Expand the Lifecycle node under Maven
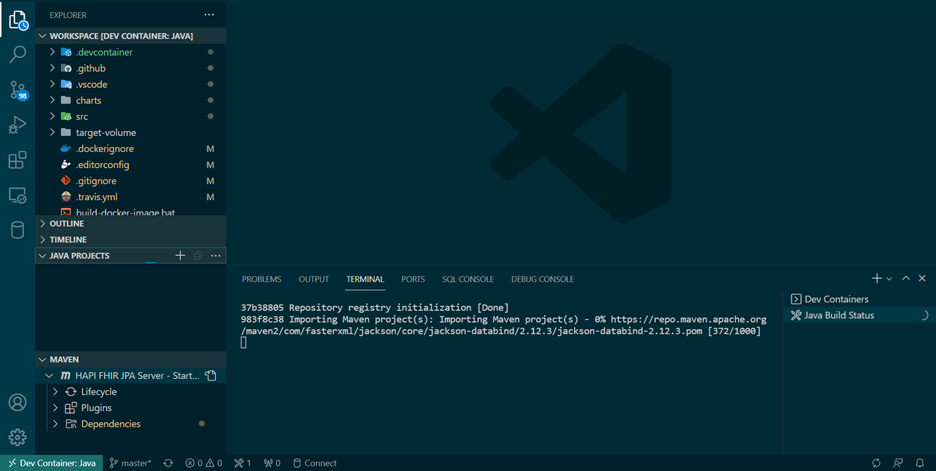Screen dimensions: 936x471 point(98,392)
